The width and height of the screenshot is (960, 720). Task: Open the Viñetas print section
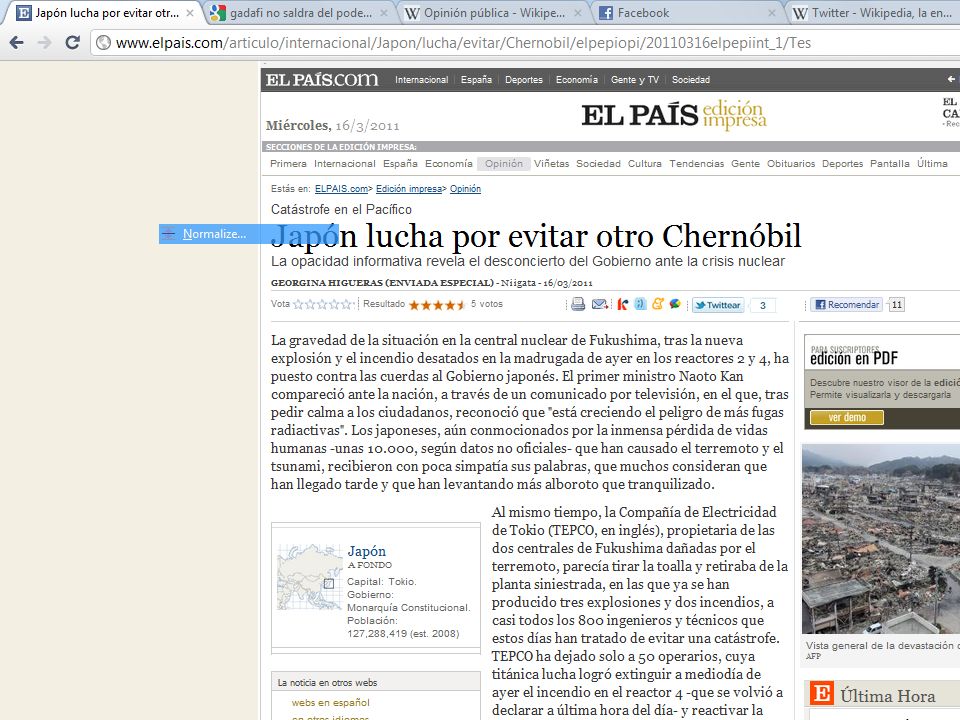(x=551, y=163)
